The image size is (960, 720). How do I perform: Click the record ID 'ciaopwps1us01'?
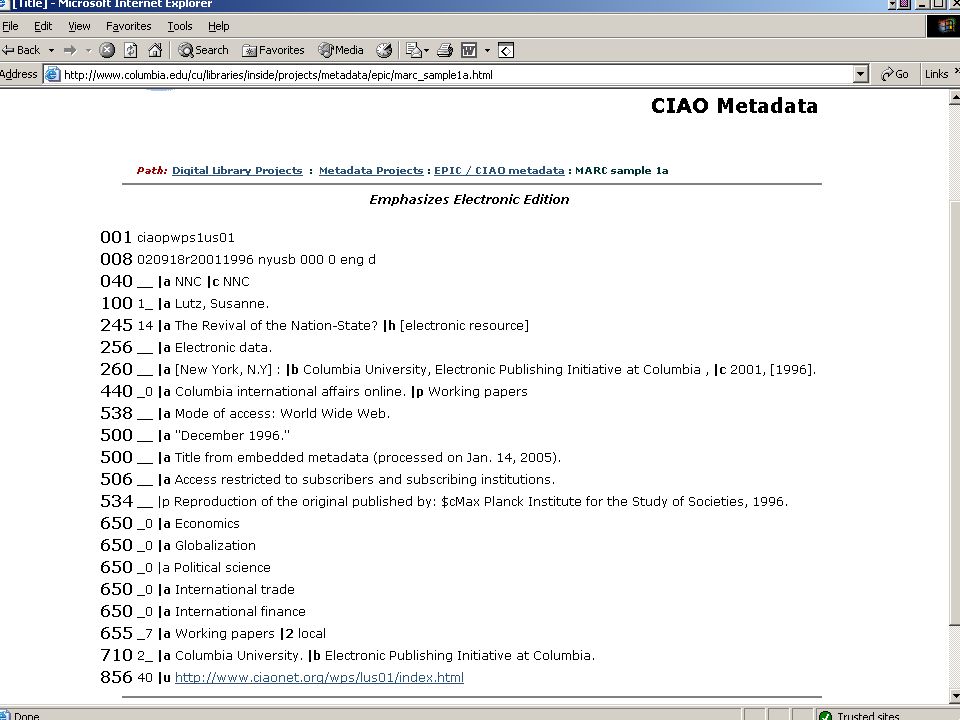tap(186, 238)
